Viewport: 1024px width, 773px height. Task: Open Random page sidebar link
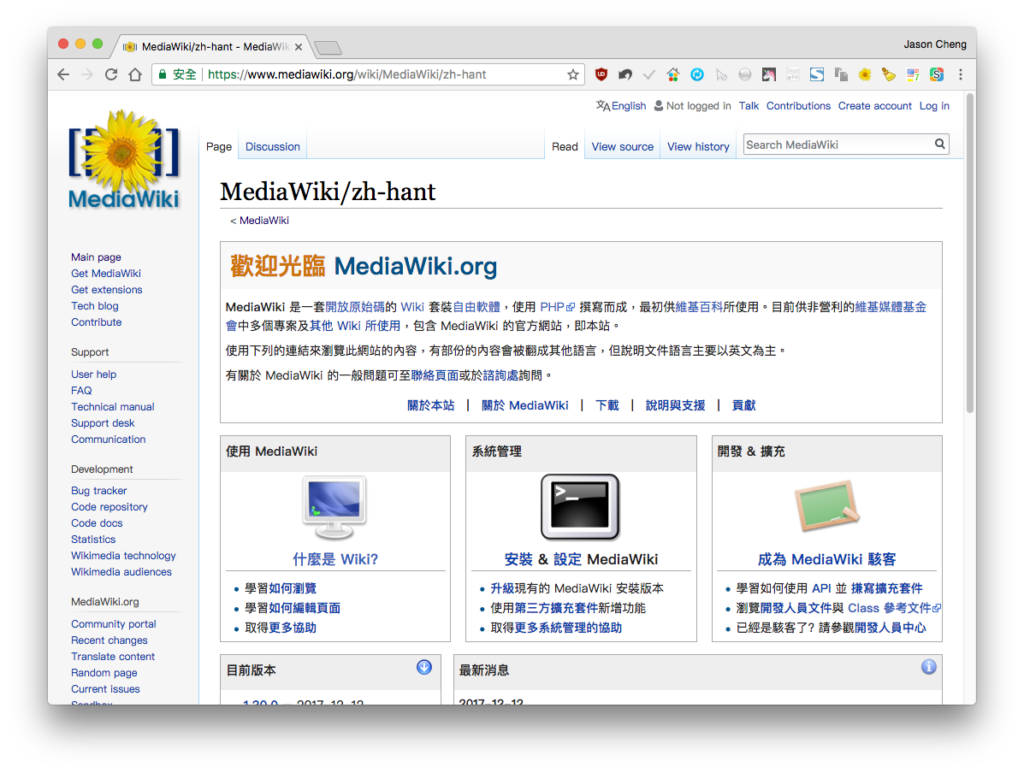coord(104,673)
